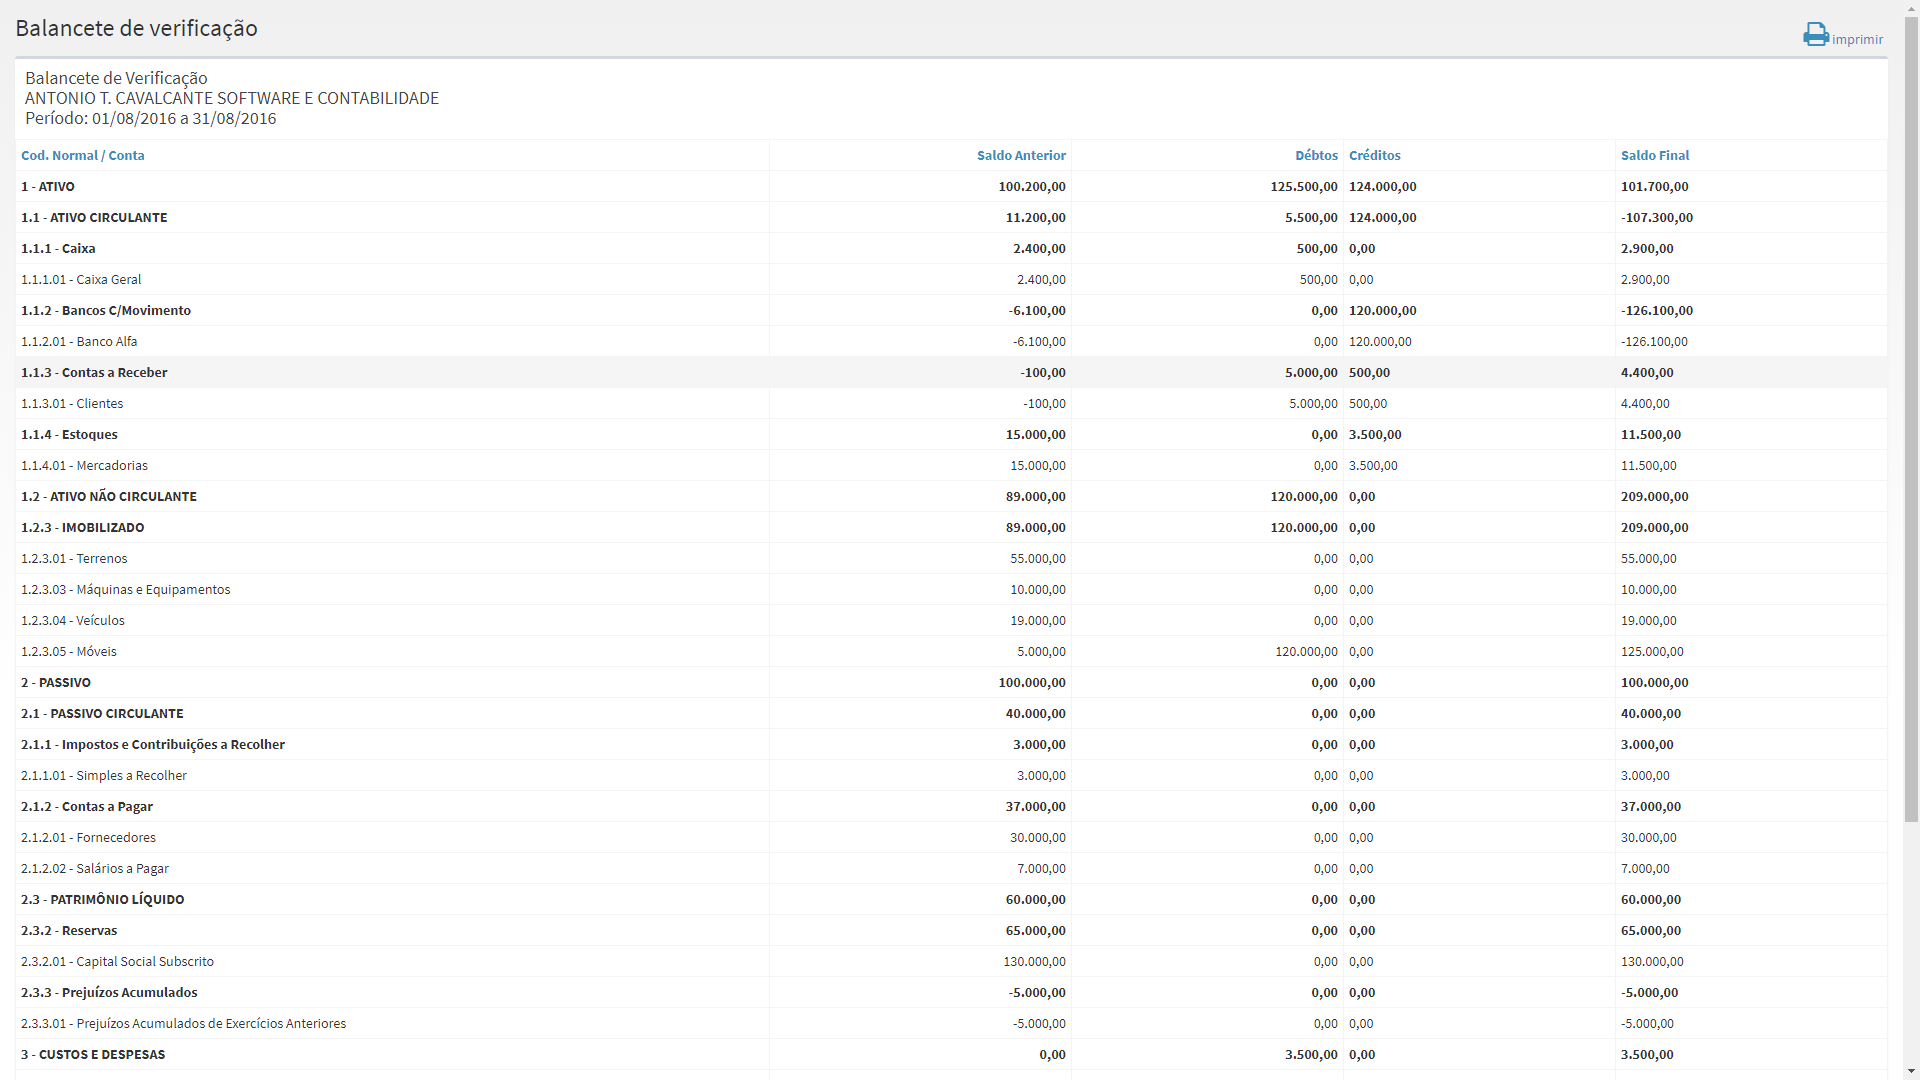Select the '2.1.2.02 - Salários a Pagar' account

951,868
